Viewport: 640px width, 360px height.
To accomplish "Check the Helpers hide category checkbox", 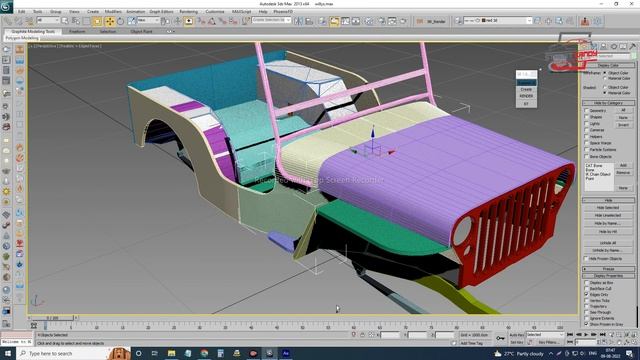I will [x=587, y=137].
